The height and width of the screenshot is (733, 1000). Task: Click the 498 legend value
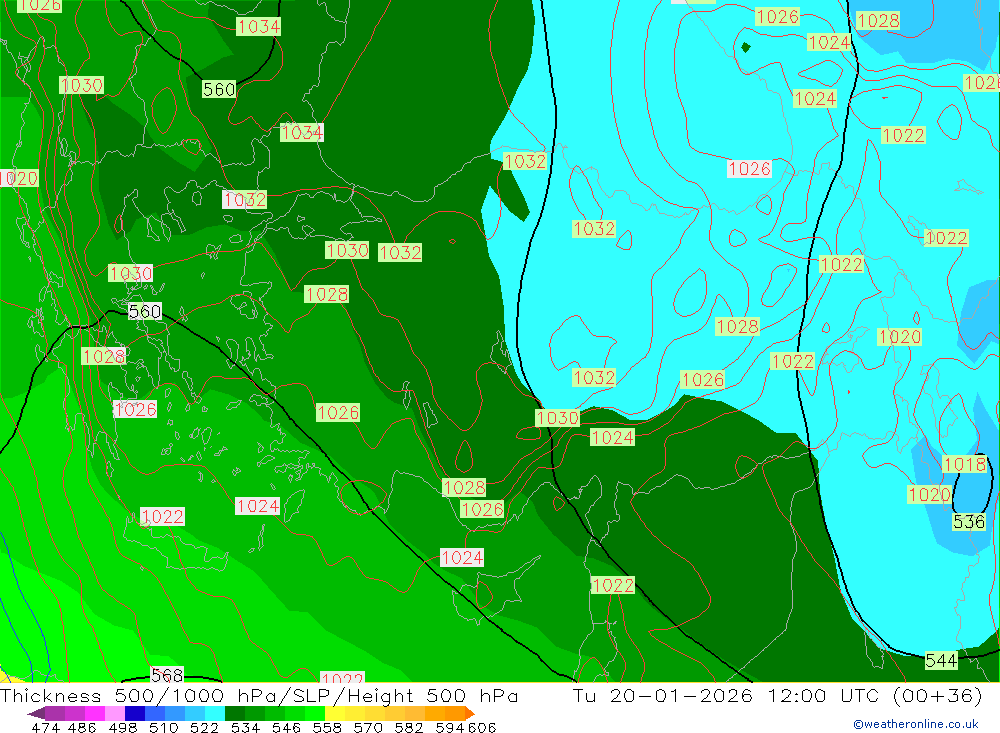coord(122,727)
